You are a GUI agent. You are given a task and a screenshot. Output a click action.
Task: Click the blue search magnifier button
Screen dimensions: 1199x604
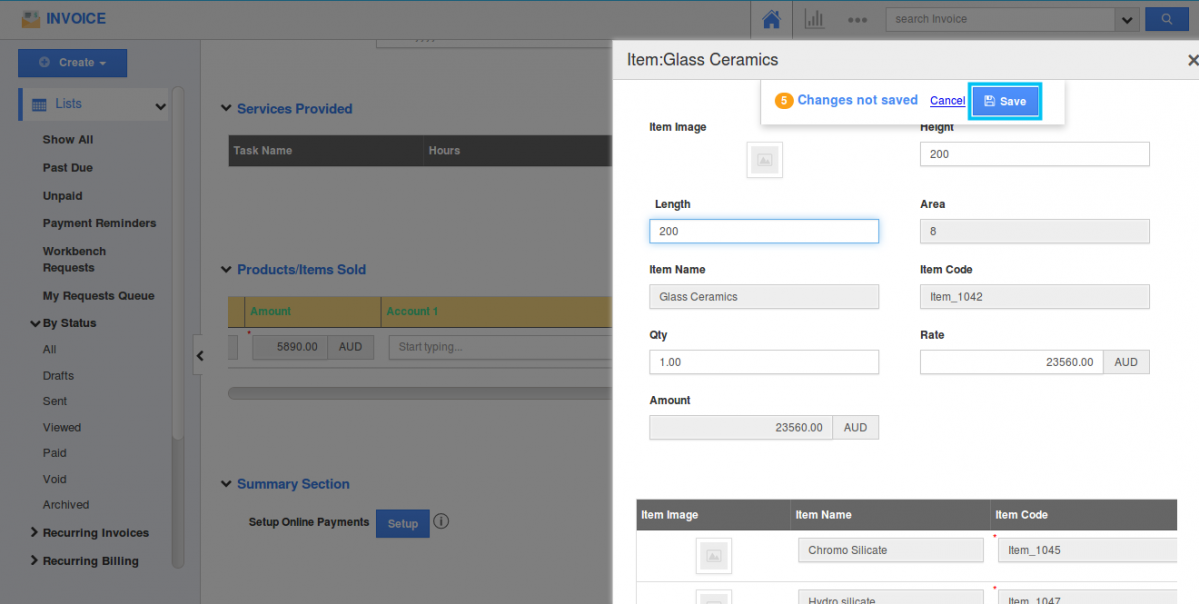pyautogui.click(x=1166, y=19)
